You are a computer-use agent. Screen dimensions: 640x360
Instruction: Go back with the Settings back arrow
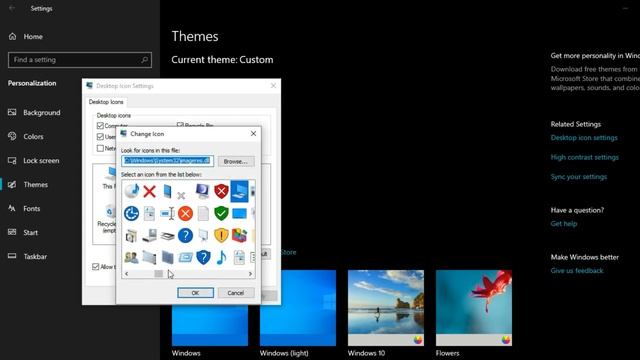pos(12,8)
